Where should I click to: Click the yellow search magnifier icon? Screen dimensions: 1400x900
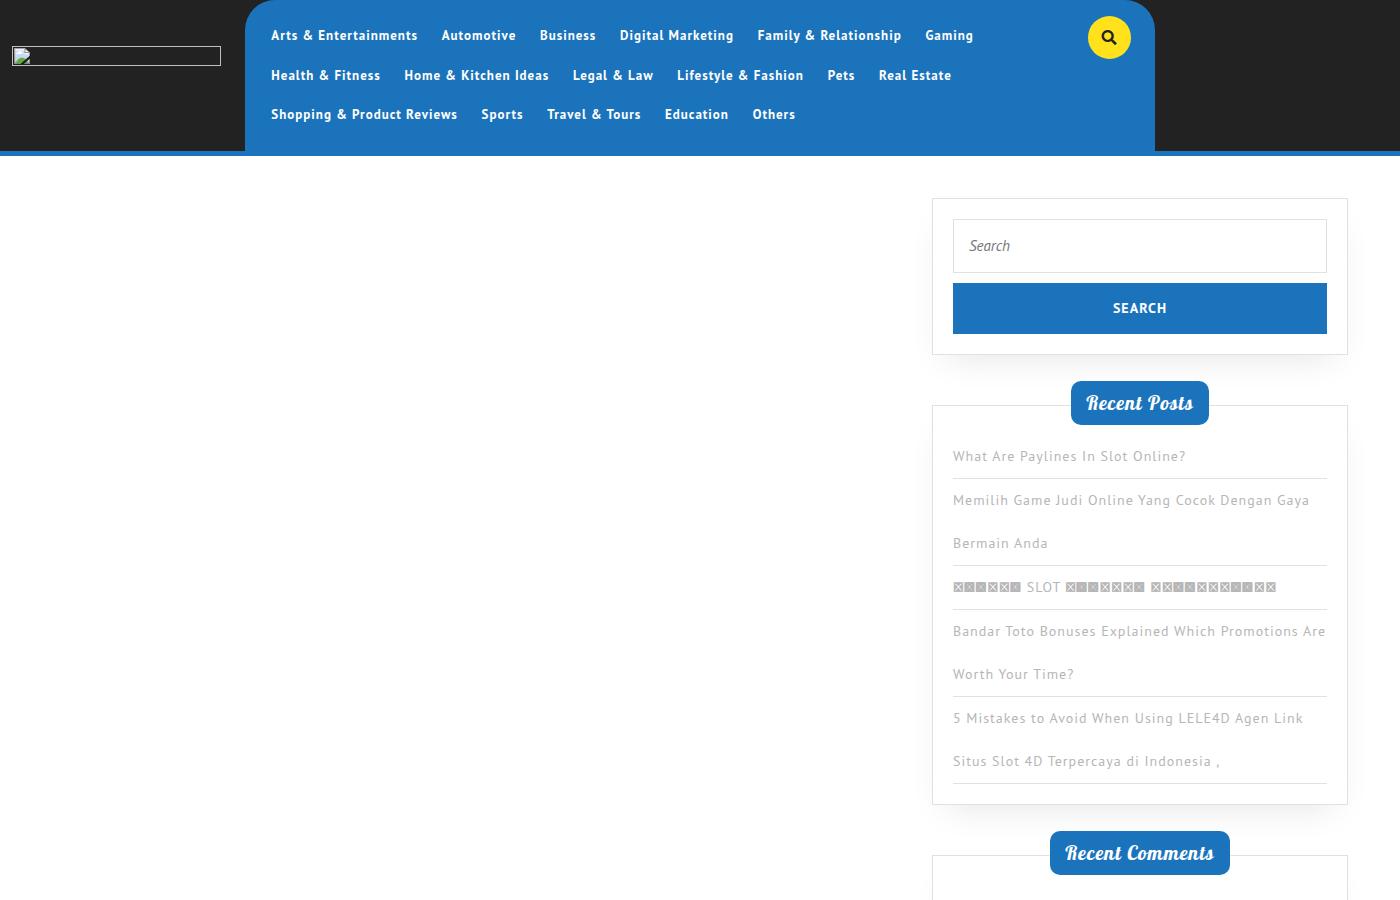pos(1109,38)
